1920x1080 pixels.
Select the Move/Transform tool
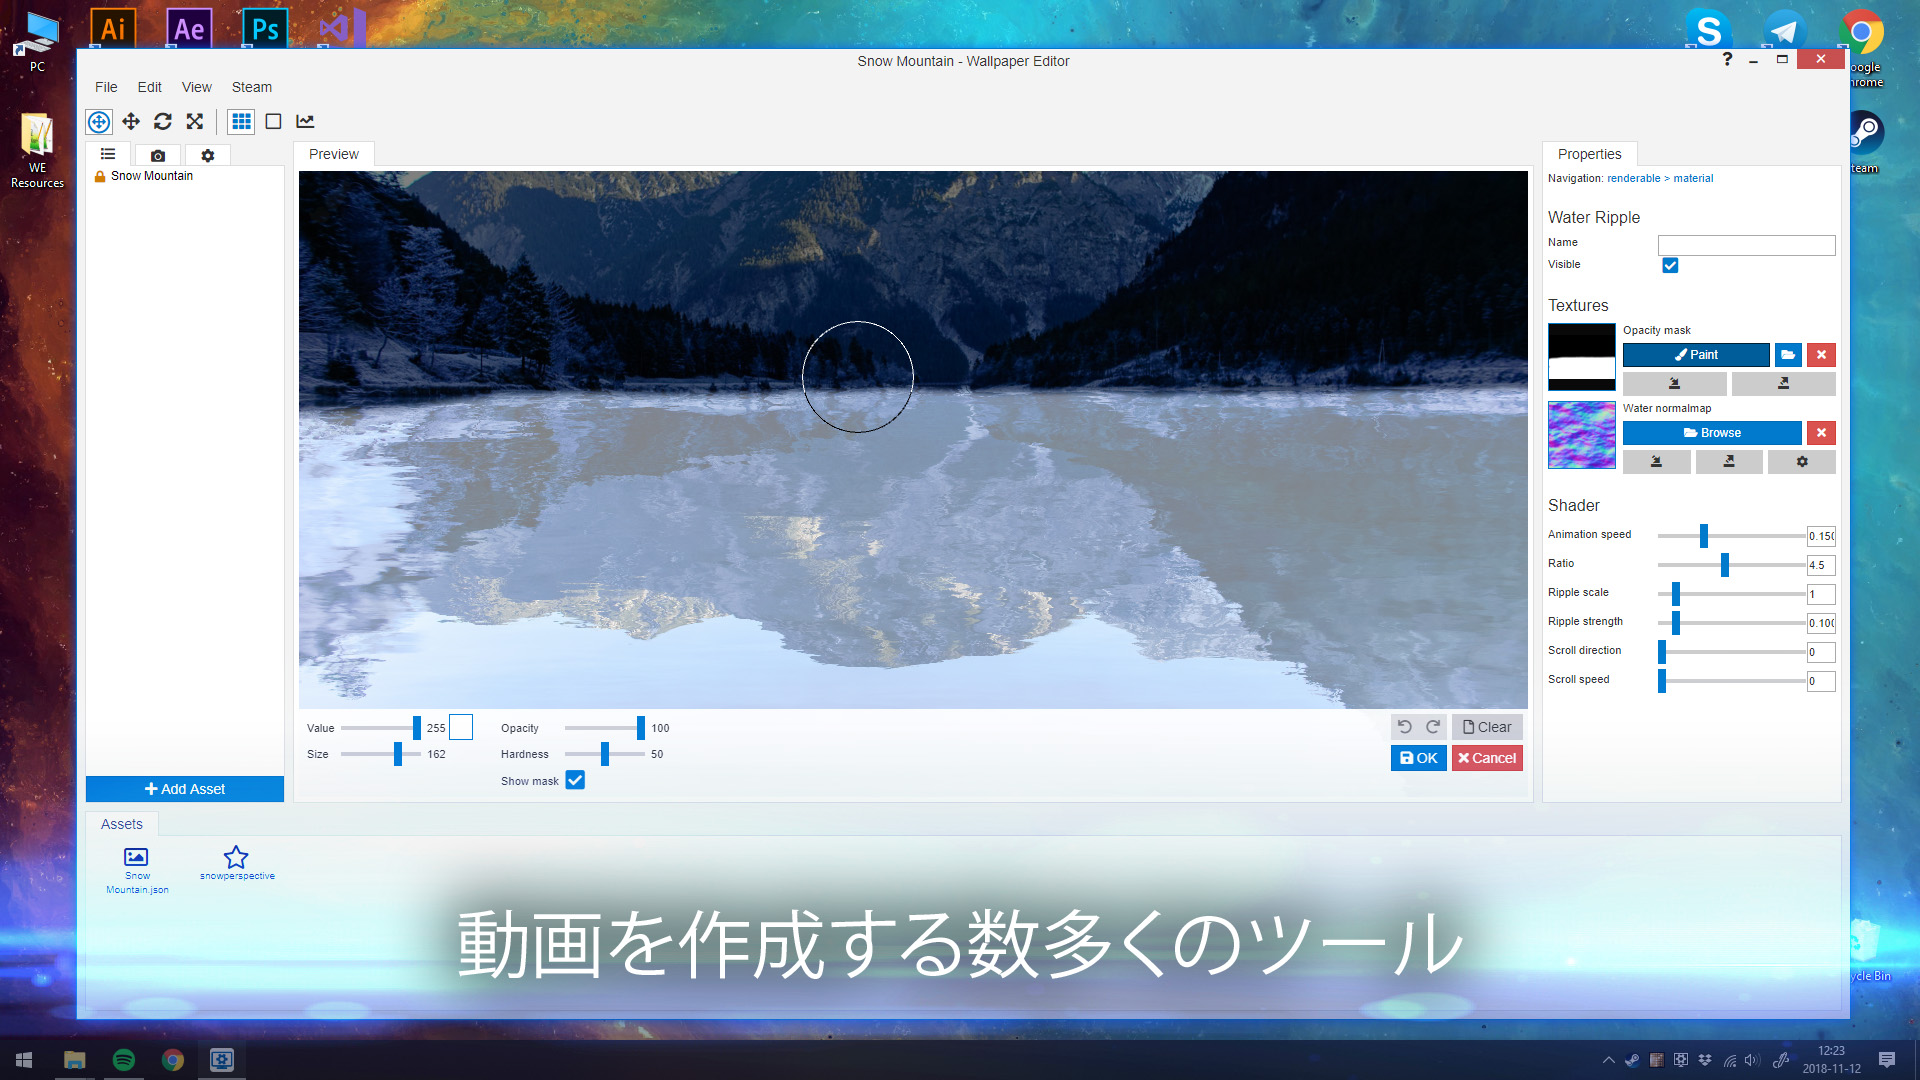pyautogui.click(x=132, y=121)
